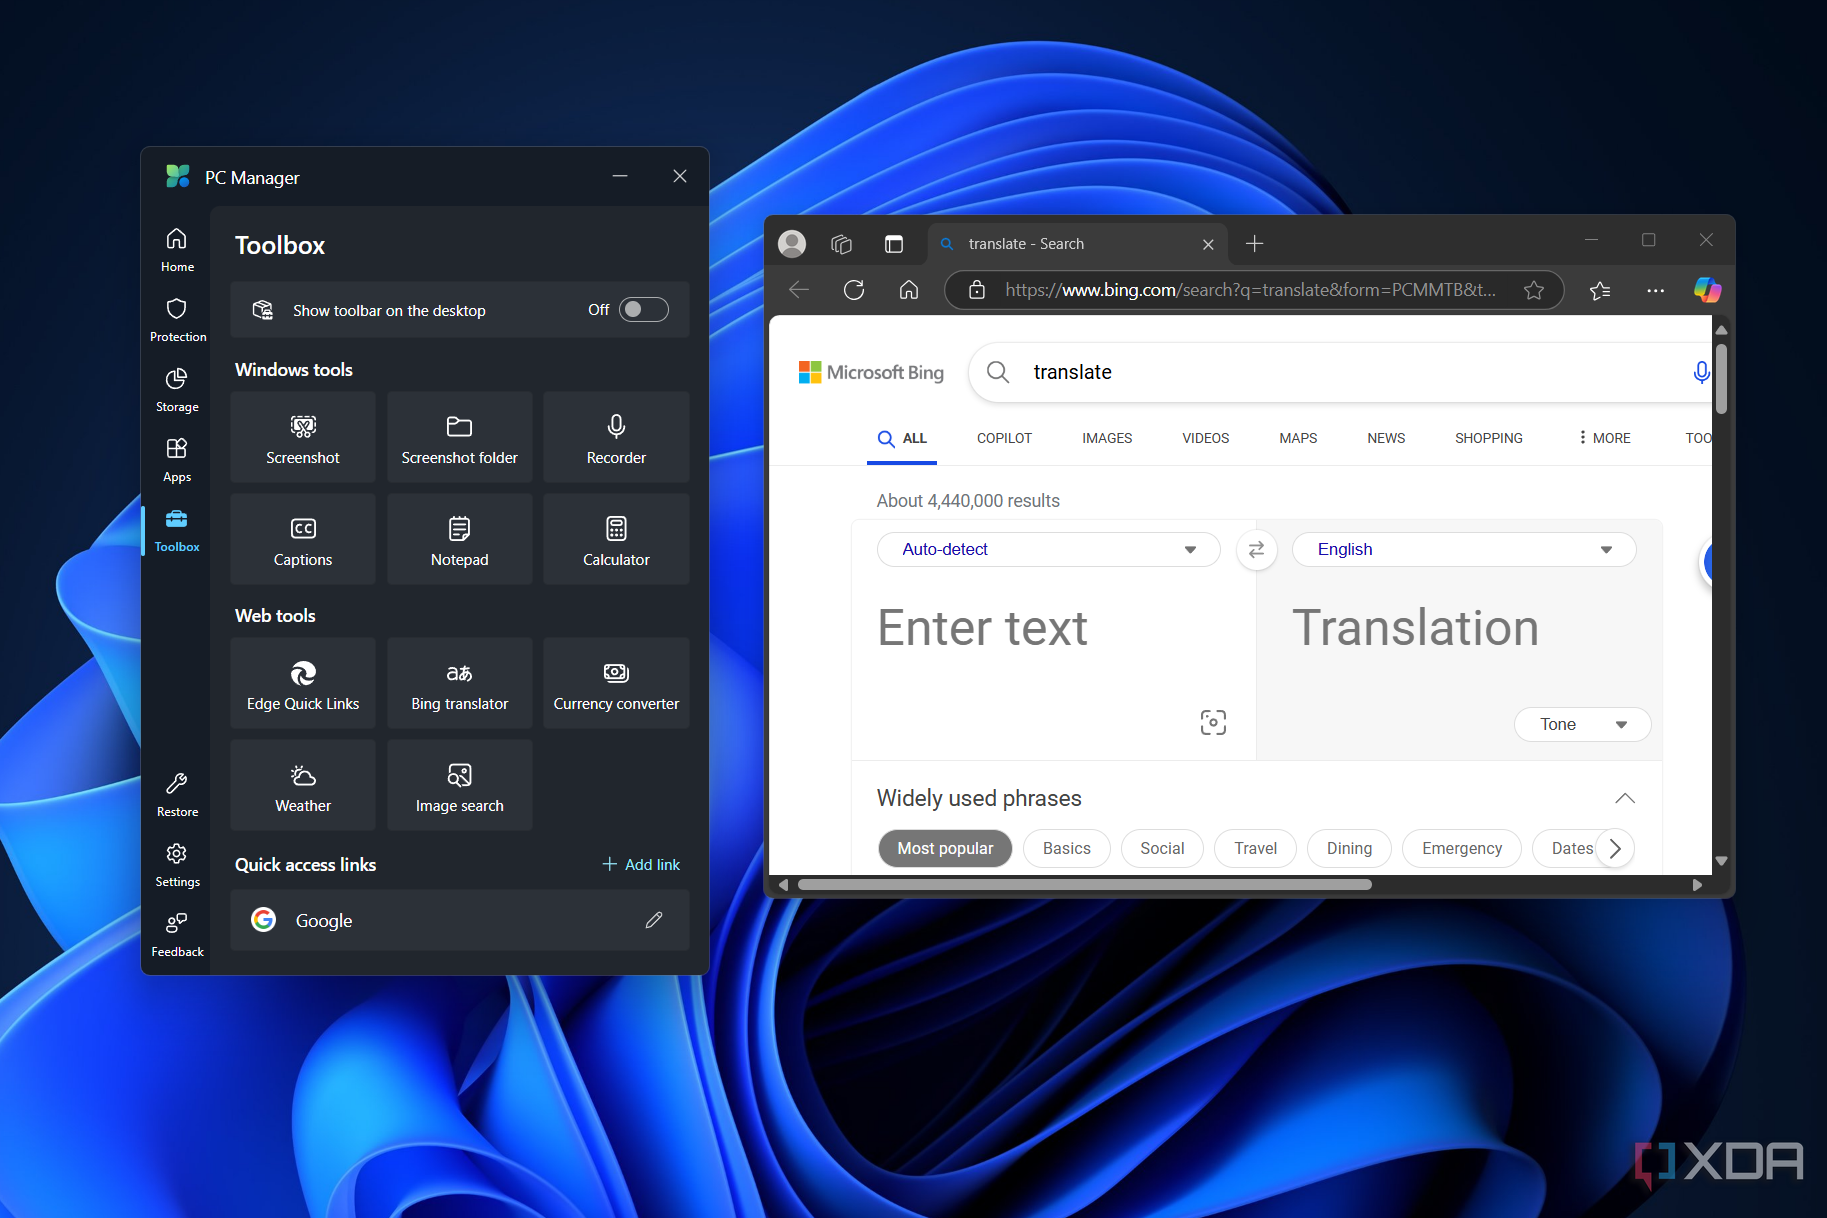Click Add link in Quick access
Image resolution: width=1827 pixels, height=1218 pixels.
[x=641, y=864]
